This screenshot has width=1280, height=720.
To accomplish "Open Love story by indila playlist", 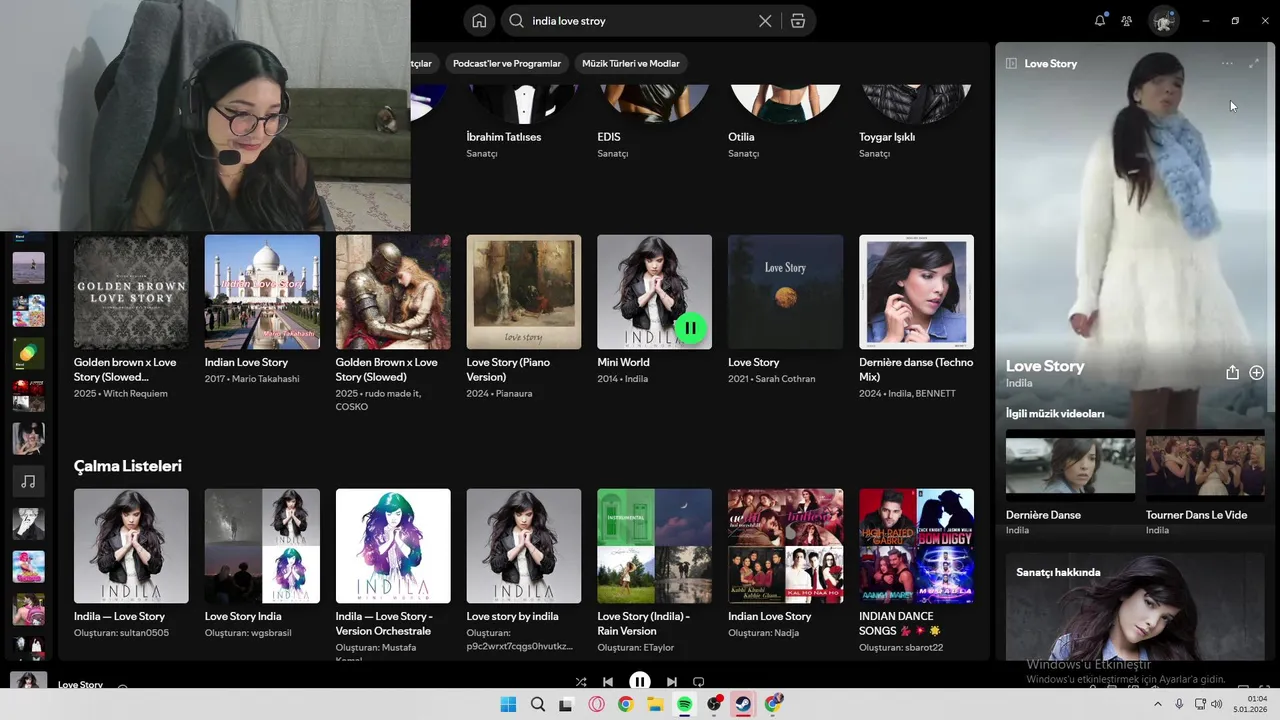I will click(524, 546).
